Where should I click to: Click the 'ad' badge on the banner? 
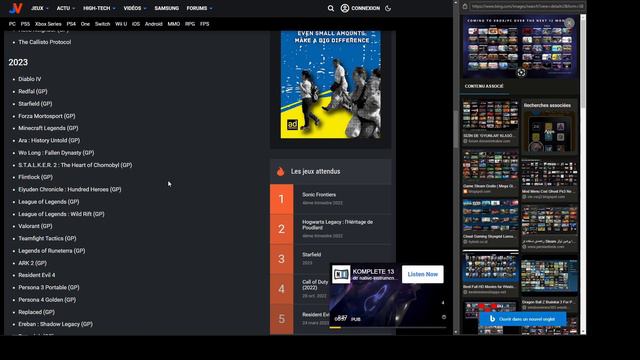[x=292, y=124]
